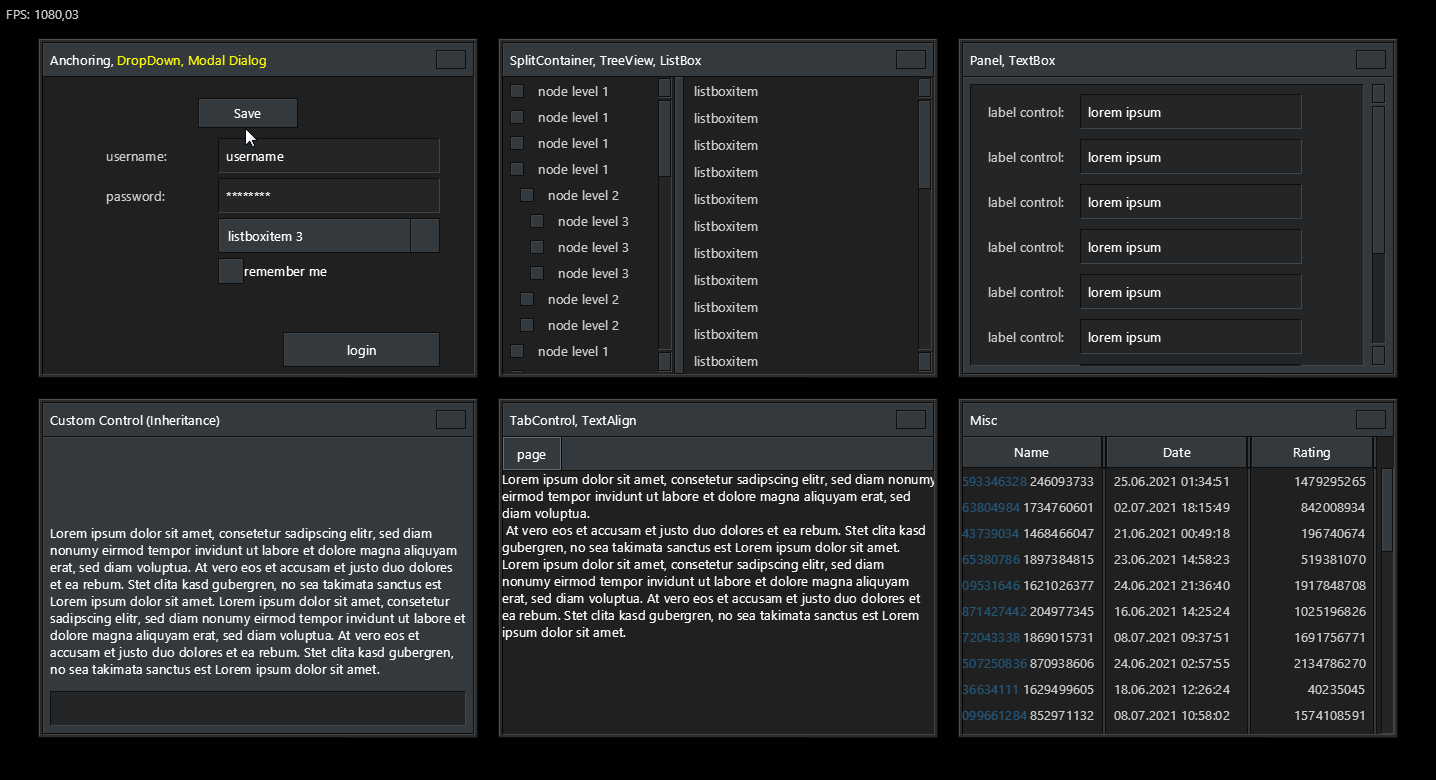Click the Date column header
This screenshot has height=780, width=1436.
(1176, 452)
